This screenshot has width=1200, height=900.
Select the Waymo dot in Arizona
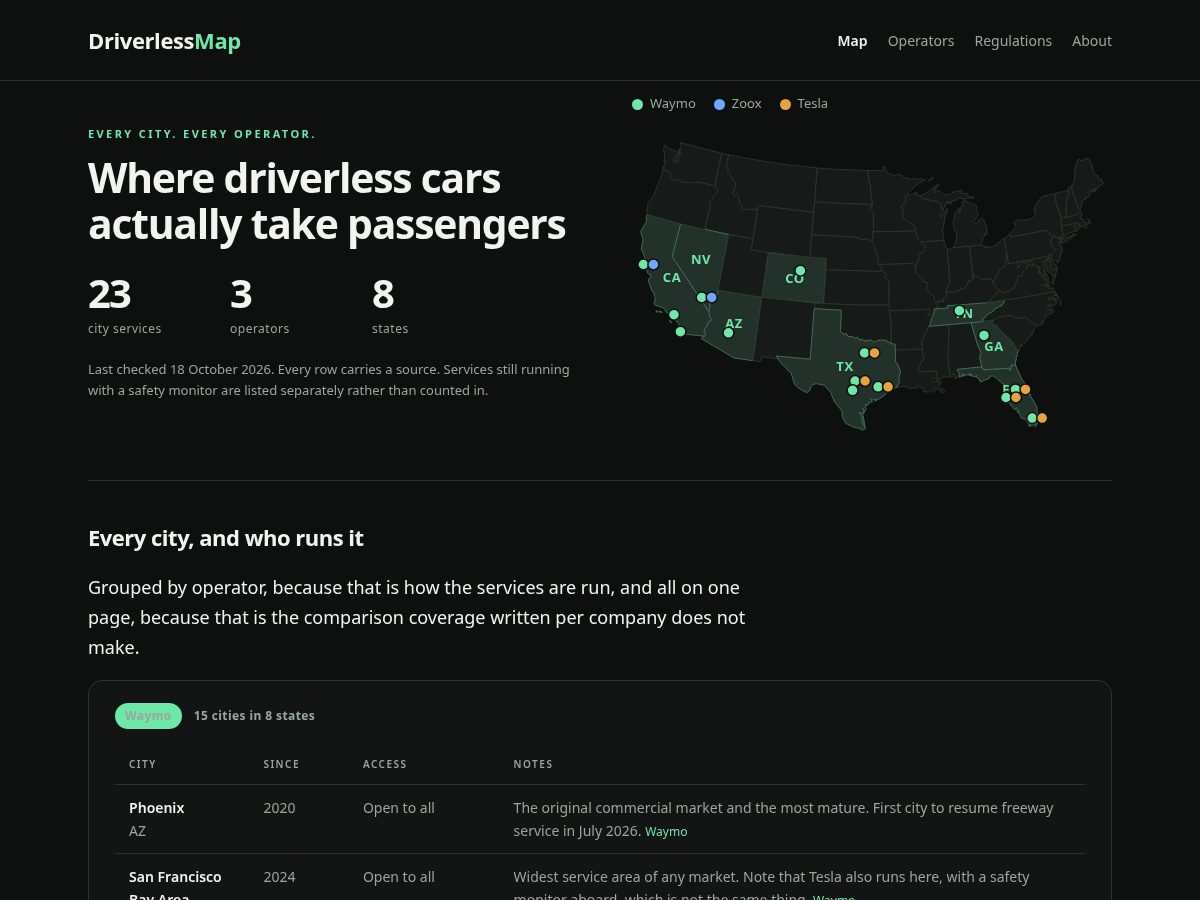click(728, 333)
